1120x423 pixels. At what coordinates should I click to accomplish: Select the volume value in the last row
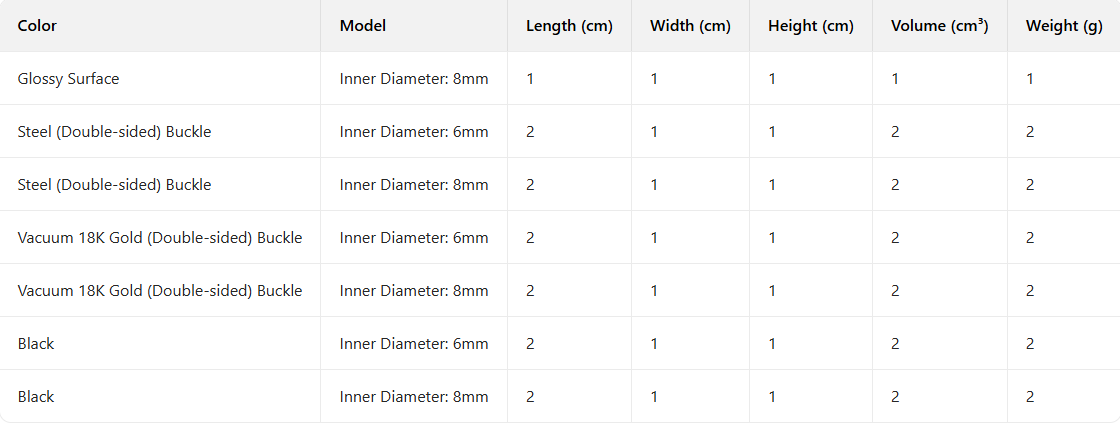895,396
